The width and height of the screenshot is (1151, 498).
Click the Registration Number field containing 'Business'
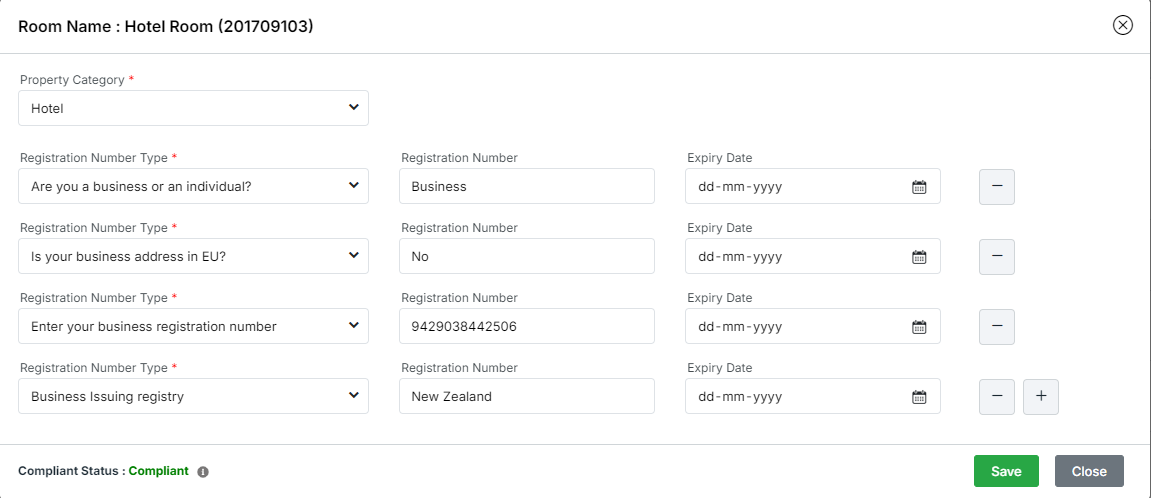coord(526,186)
